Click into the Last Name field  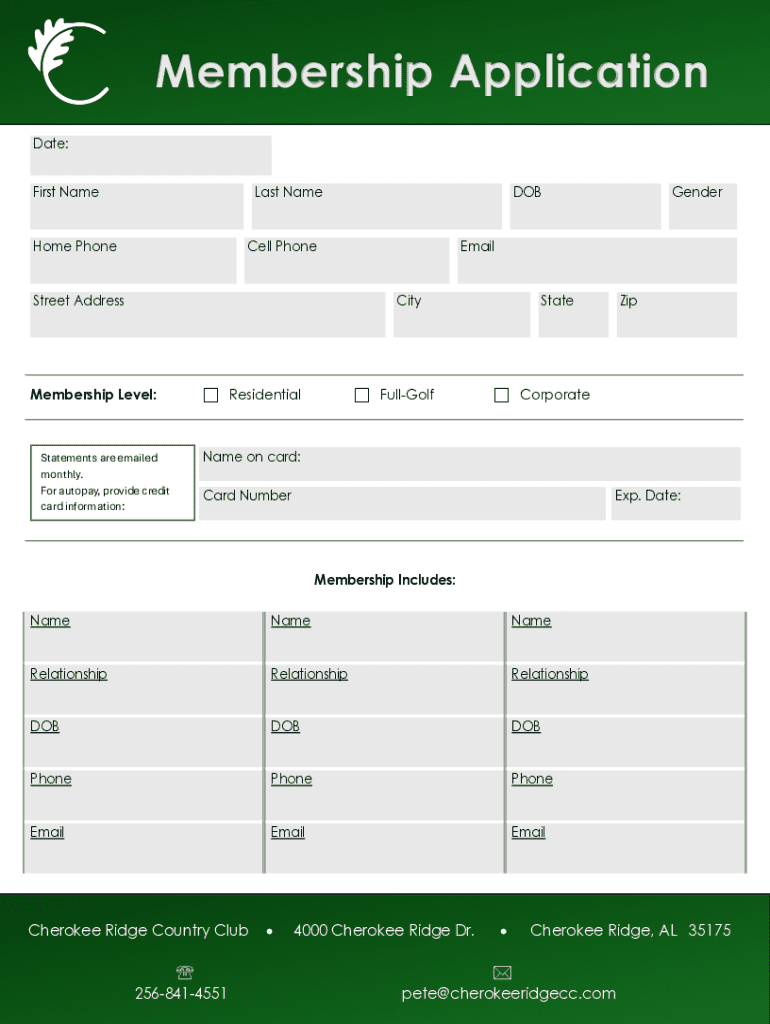pos(376,207)
